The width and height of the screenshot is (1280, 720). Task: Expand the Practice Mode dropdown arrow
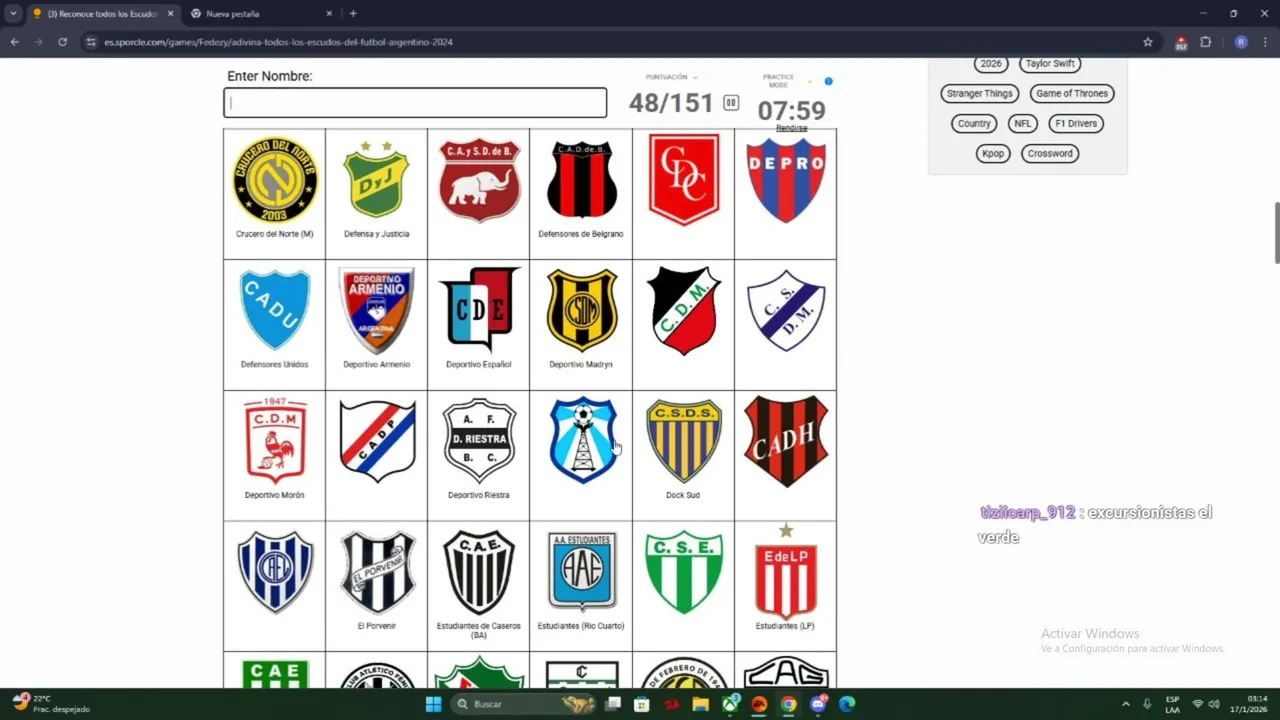[x=810, y=81]
